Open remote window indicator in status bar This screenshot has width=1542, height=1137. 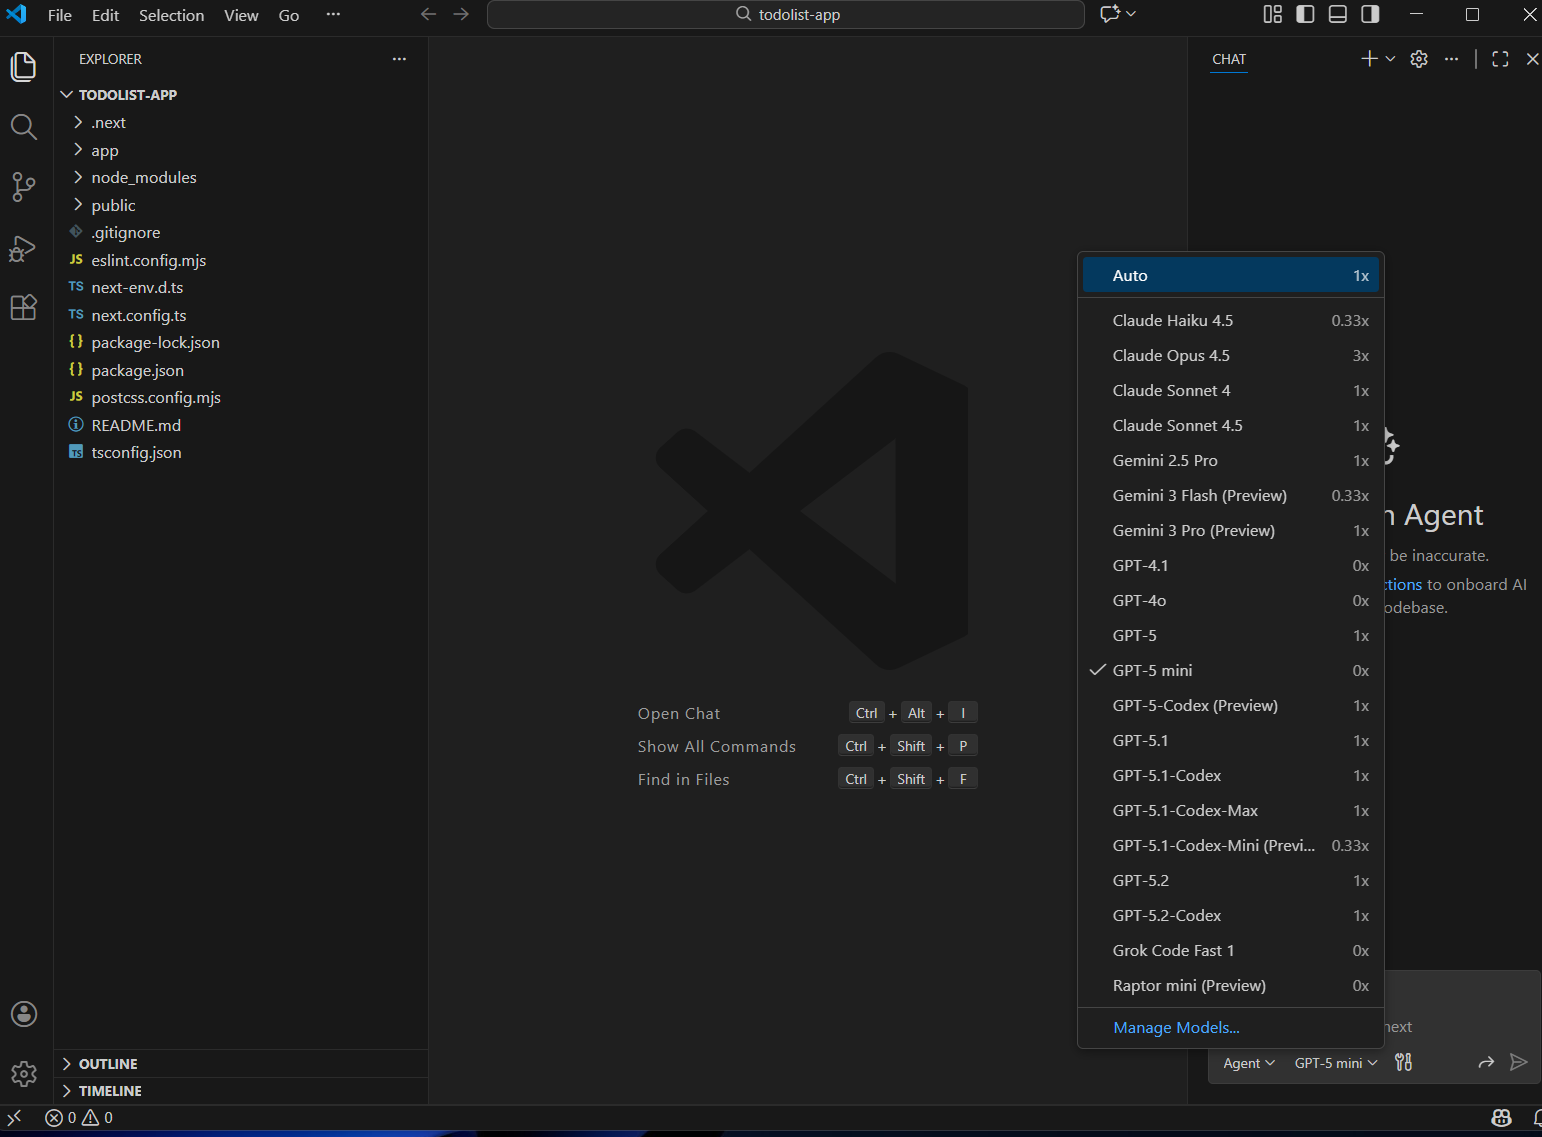point(15,1117)
